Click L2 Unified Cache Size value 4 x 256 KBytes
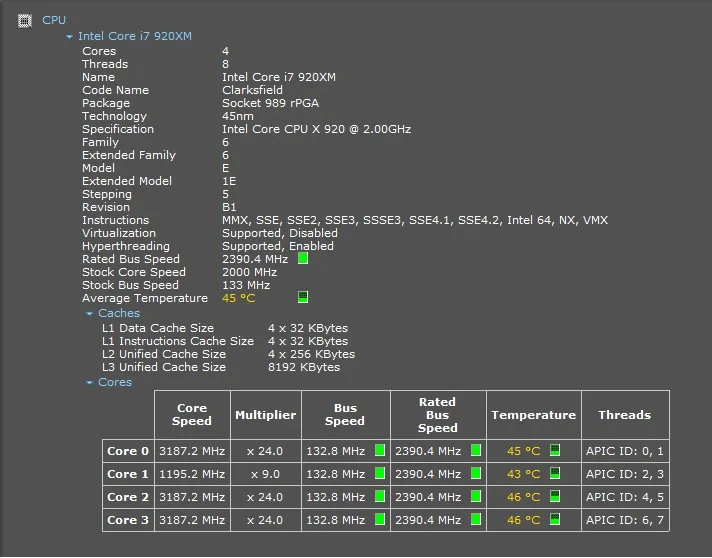Screen dimensions: 712x558 (x=312, y=354)
